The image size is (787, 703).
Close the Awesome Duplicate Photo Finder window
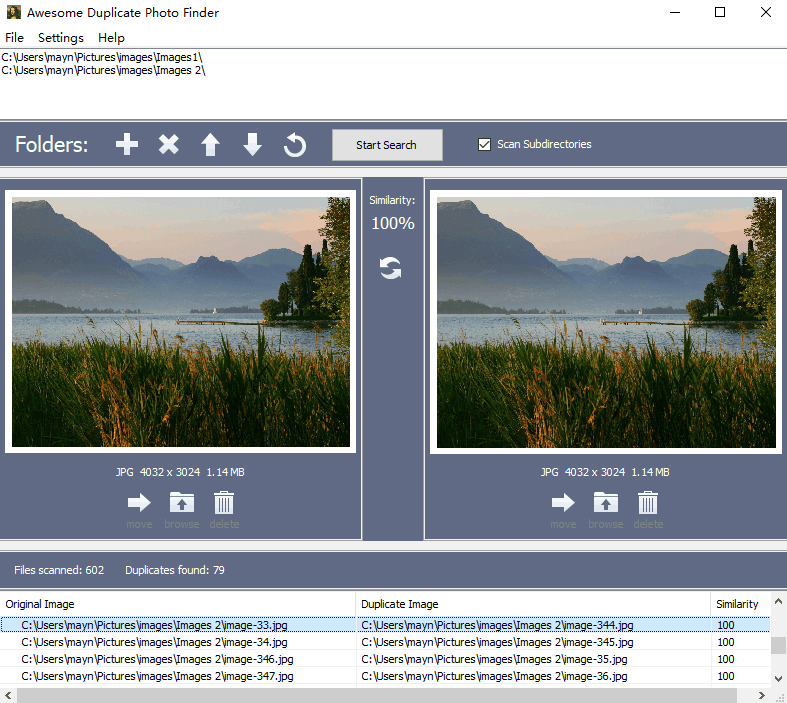[x=765, y=12]
